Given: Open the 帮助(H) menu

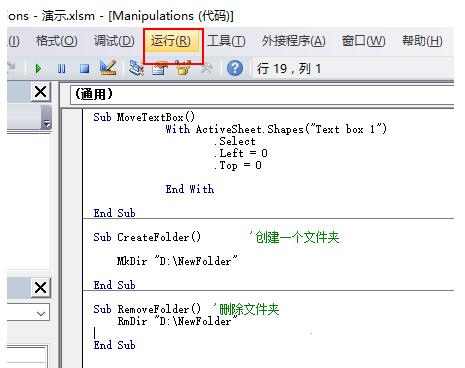Looking at the screenshot, I should click(x=422, y=41).
